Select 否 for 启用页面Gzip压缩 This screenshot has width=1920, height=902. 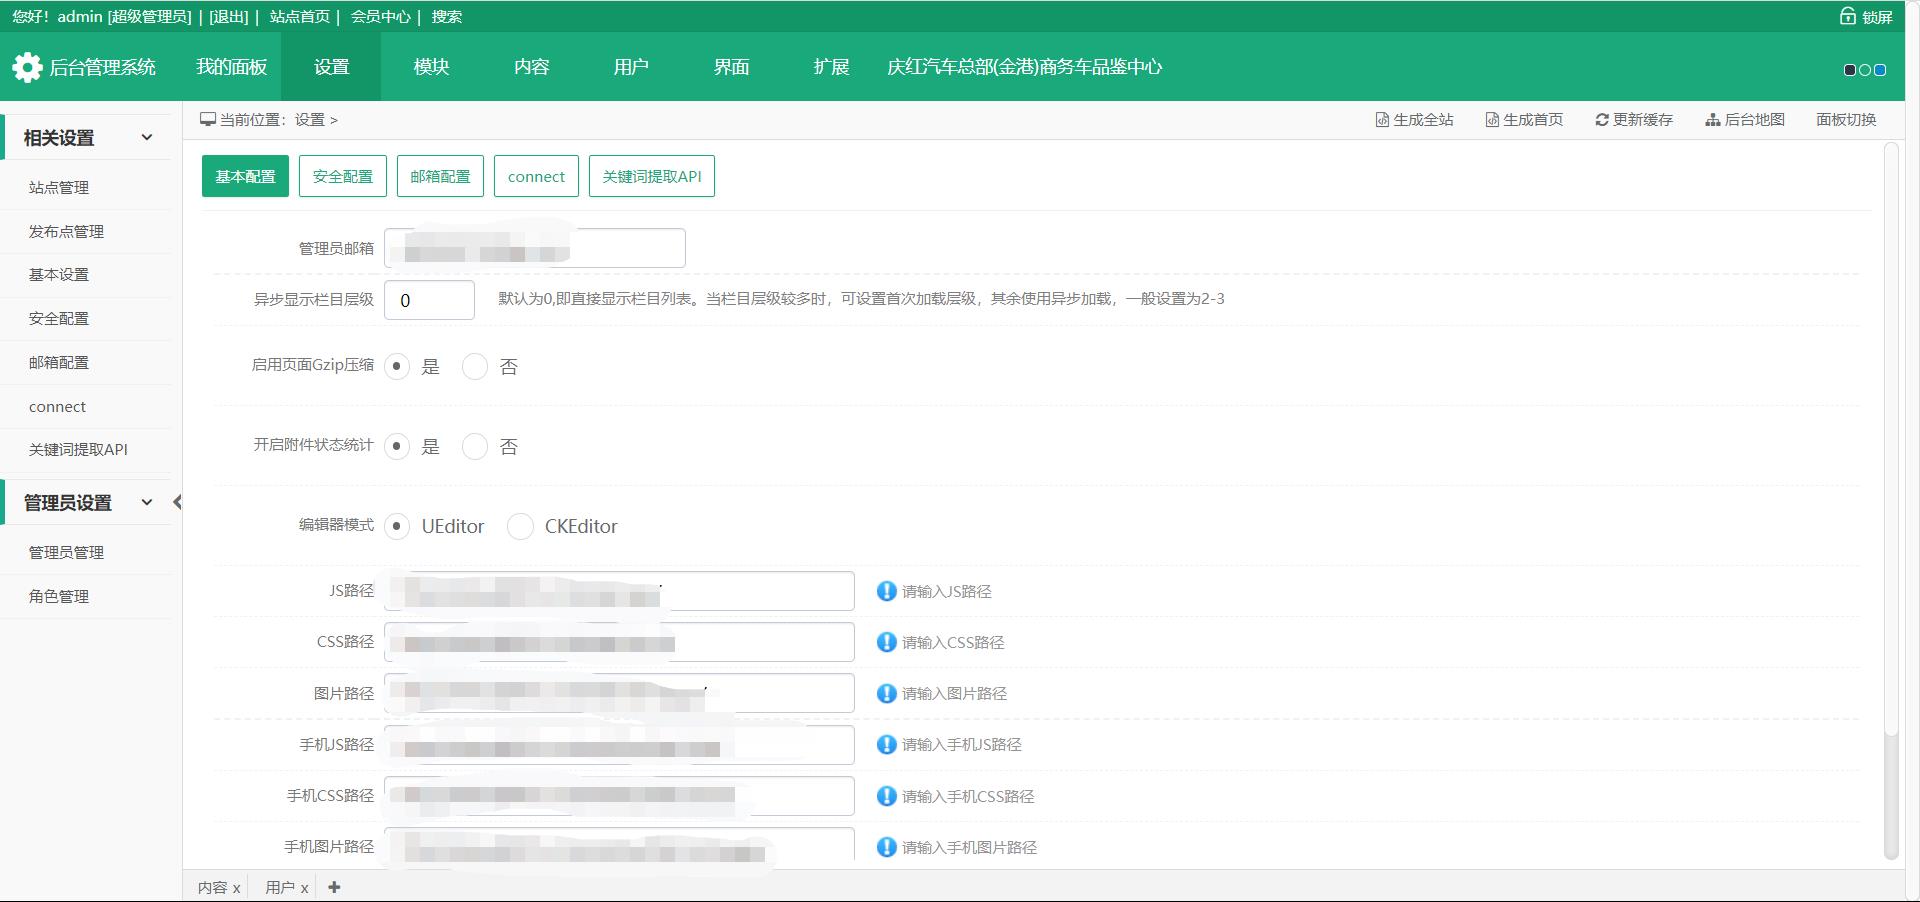(475, 366)
